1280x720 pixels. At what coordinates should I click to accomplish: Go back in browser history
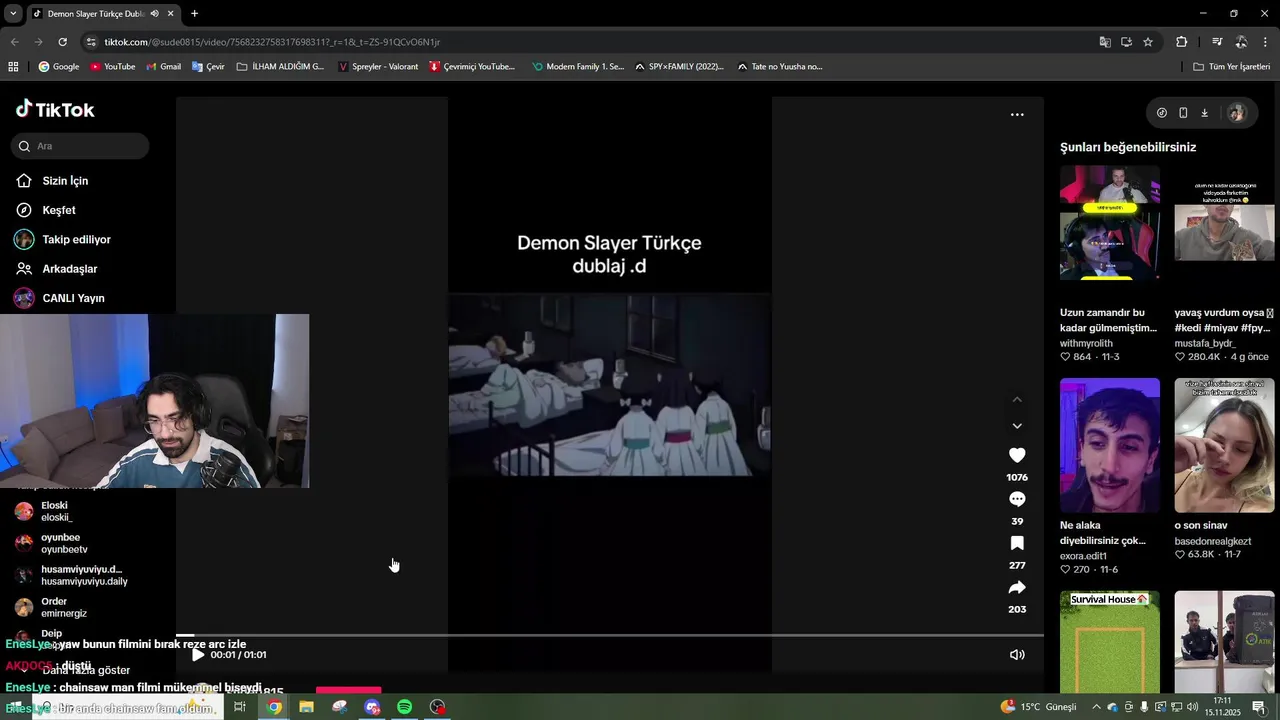(14, 42)
